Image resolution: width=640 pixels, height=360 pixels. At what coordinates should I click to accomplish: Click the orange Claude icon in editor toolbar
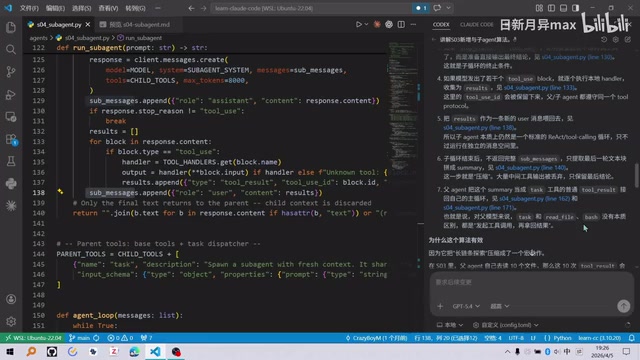(x=377, y=24)
